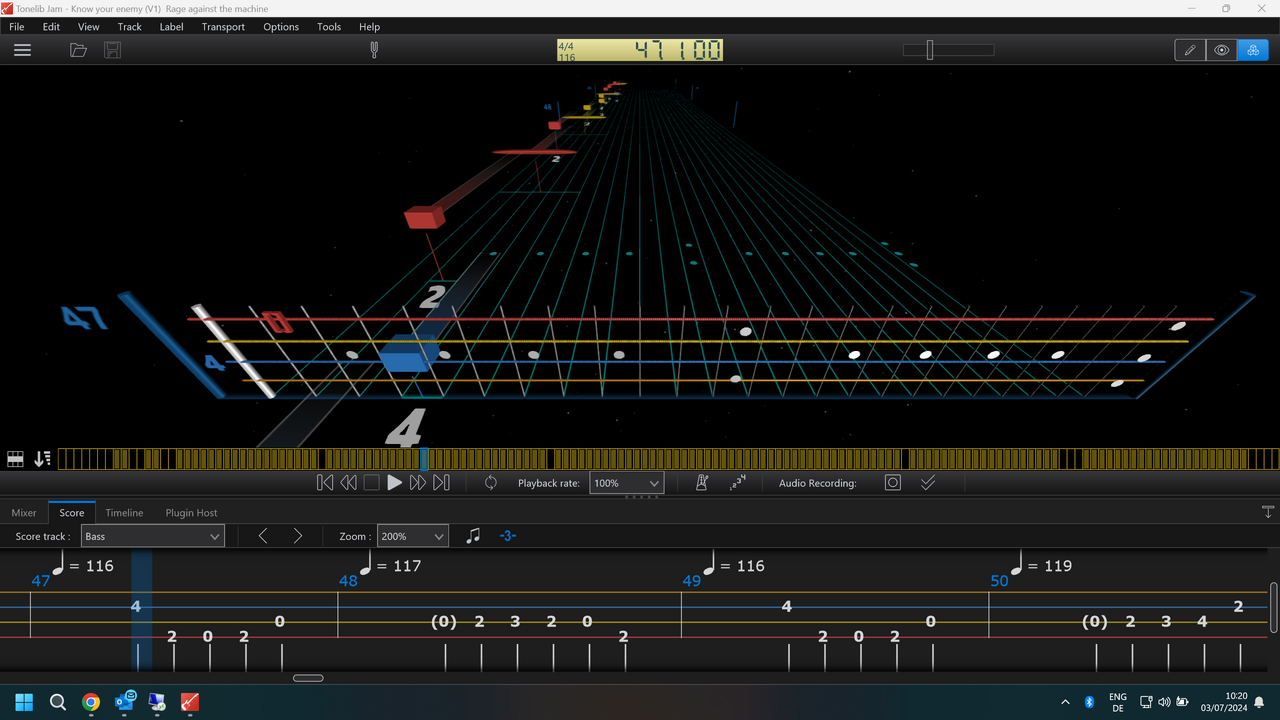Show hidden system tray icons
1280x720 pixels.
tap(1065, 702)
